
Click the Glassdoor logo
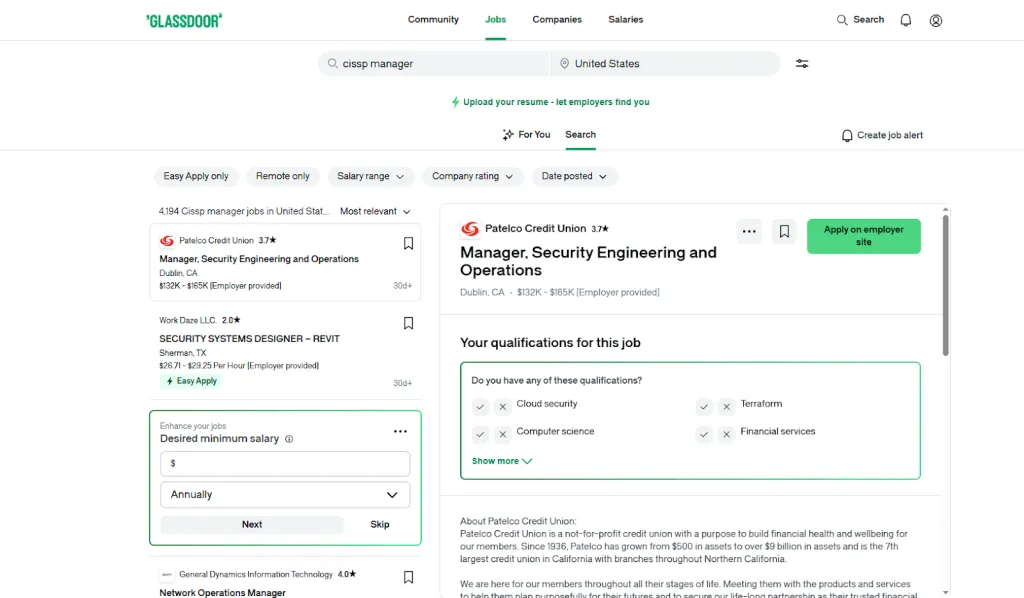tap(184, 20)
